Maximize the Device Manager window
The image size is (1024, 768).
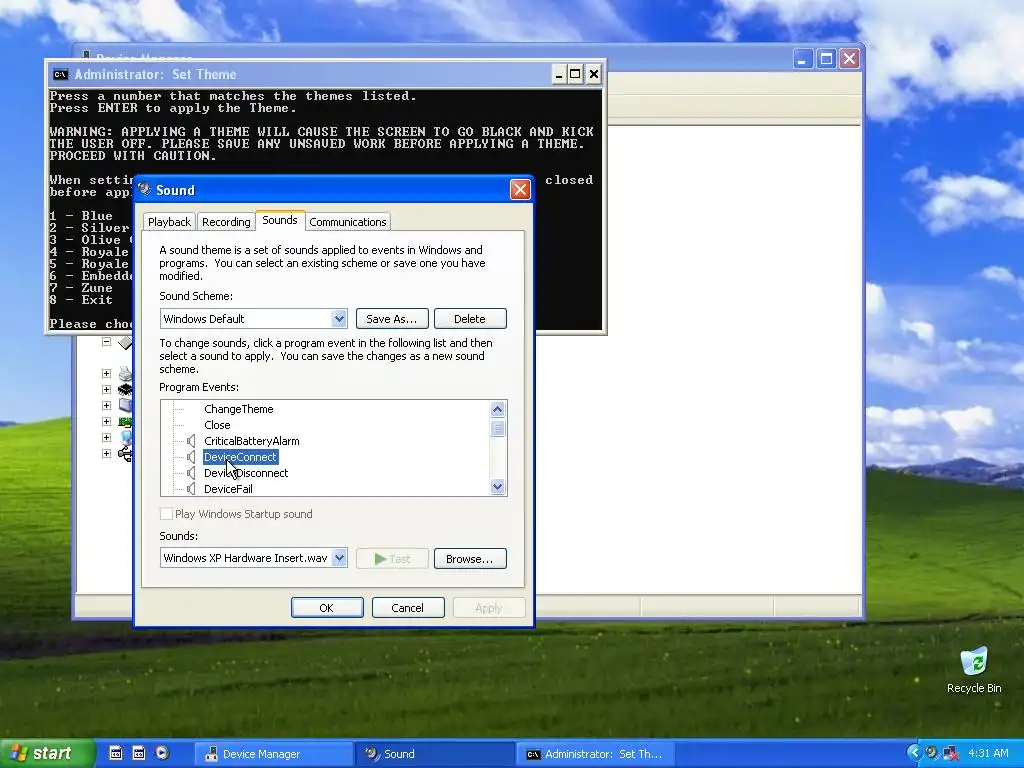826,59
